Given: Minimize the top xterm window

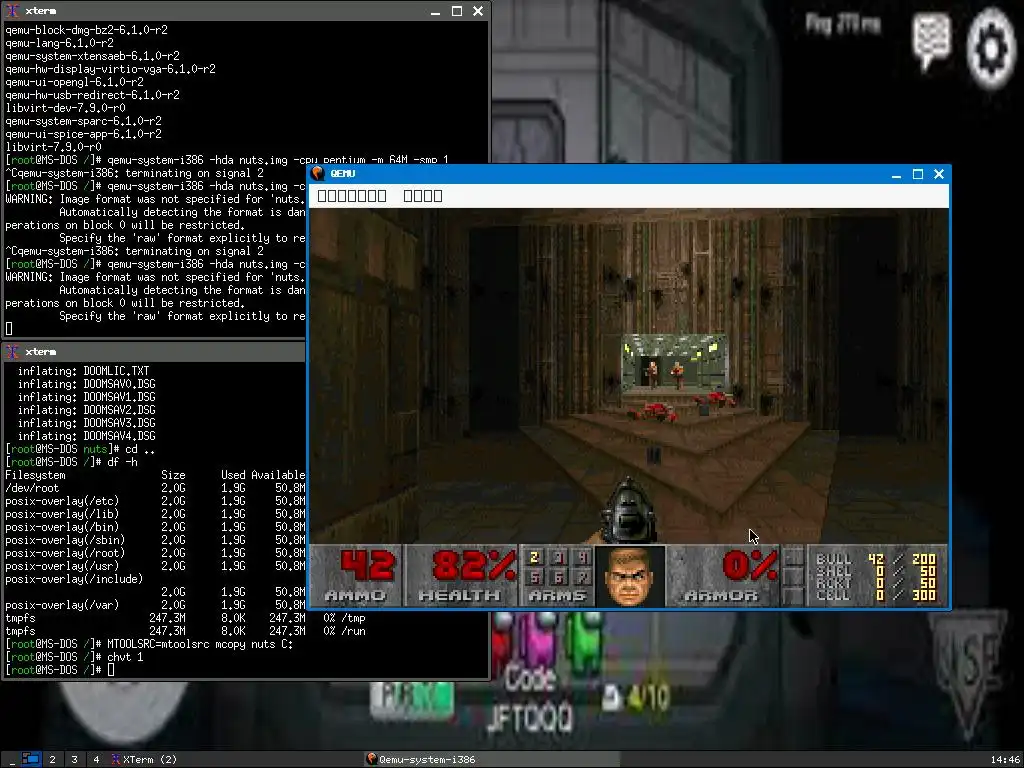Looking at the screenshot, I should tap(436, 12).
